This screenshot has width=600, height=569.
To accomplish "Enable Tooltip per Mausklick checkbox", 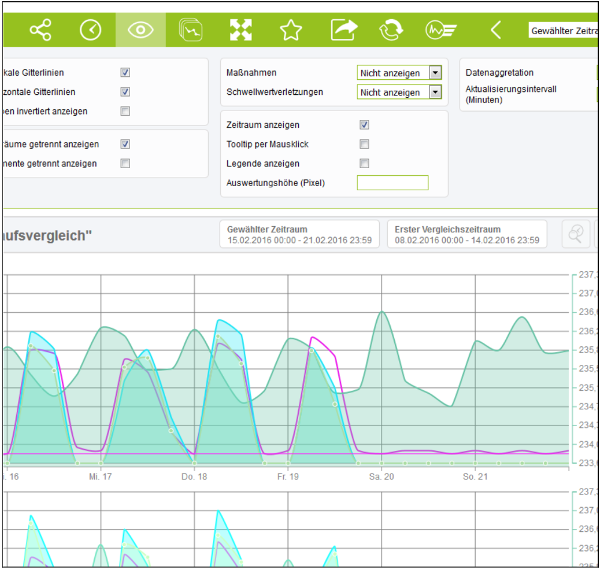I will click(x=364, y=144).
